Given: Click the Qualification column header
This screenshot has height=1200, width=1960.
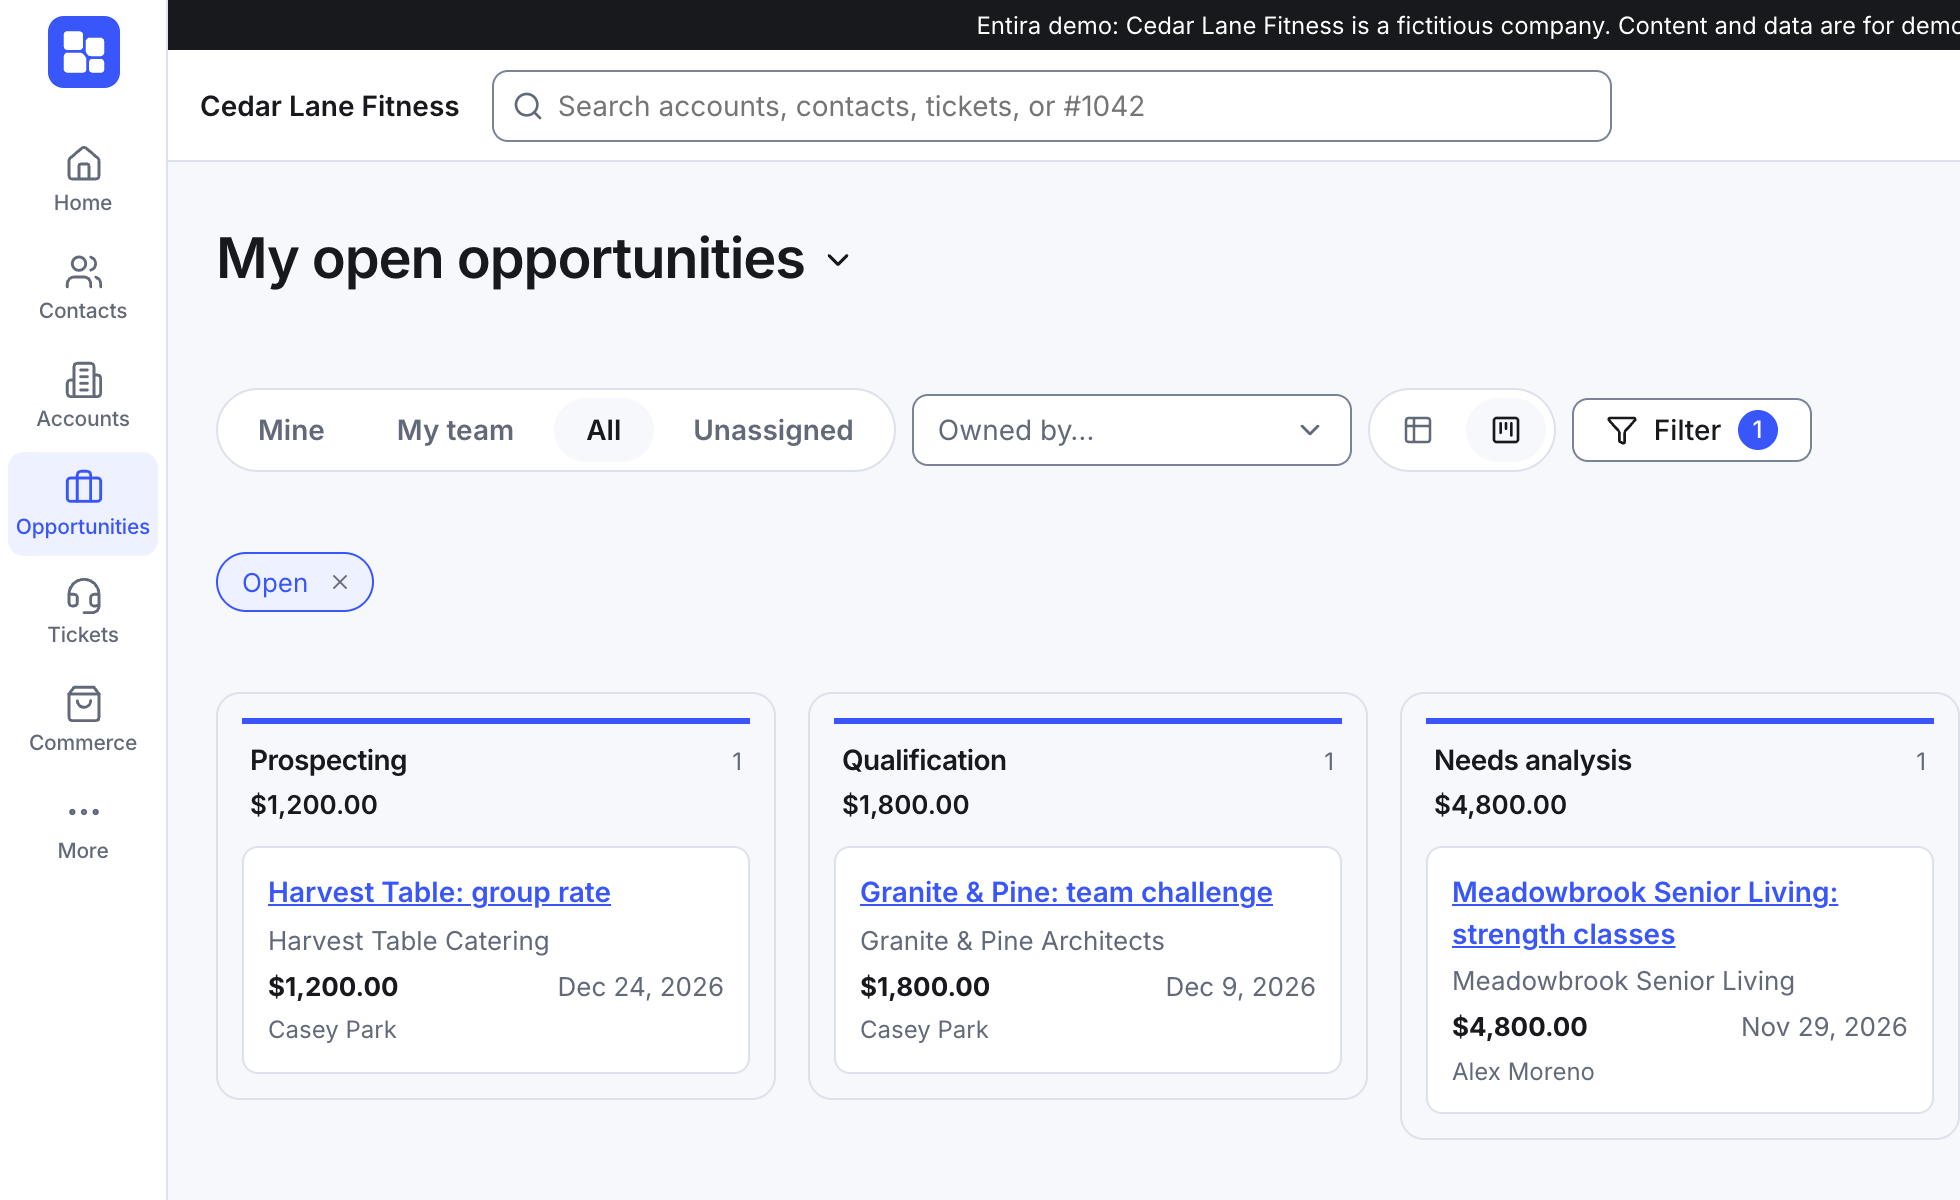Looking at the screenshot, I should click(924, 760).
